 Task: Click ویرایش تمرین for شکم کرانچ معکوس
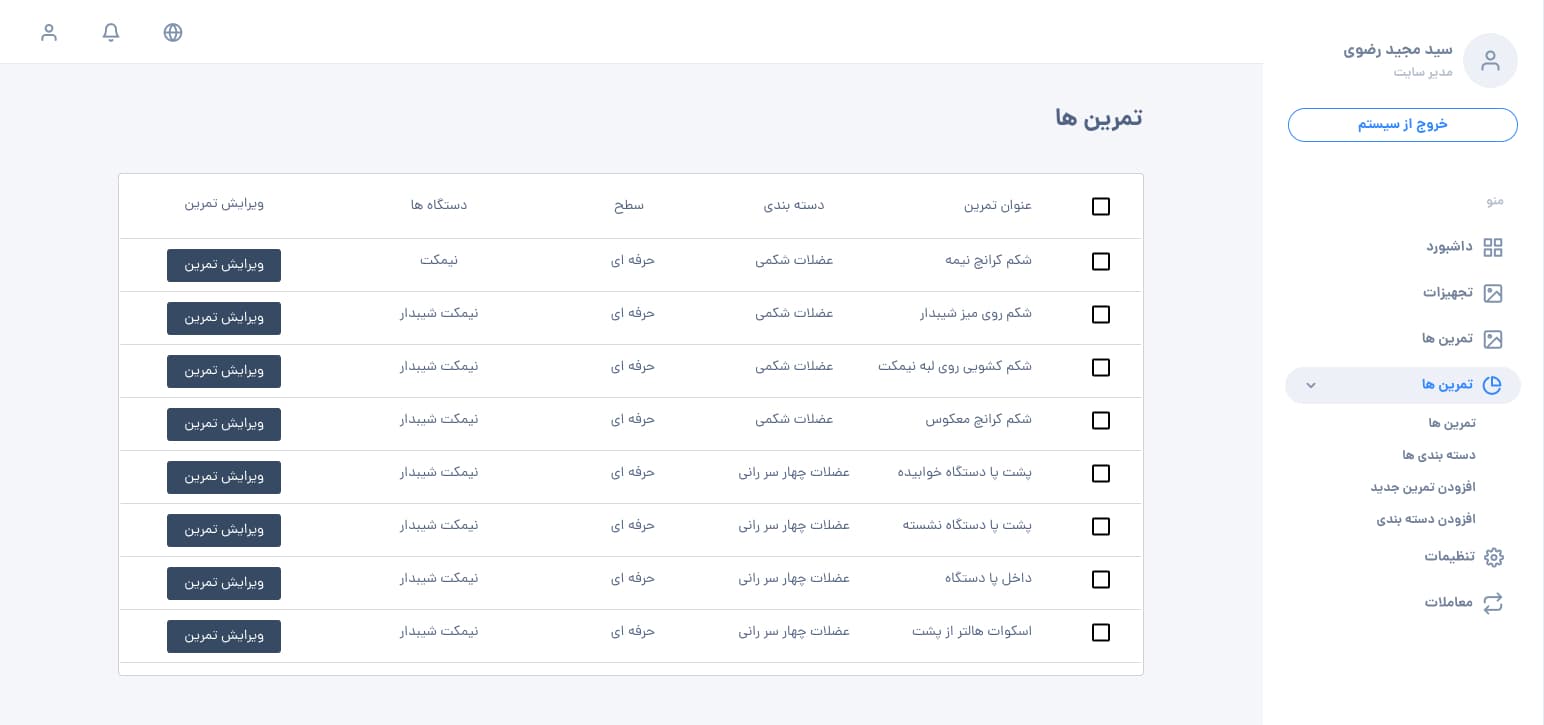tap(224, 424)
